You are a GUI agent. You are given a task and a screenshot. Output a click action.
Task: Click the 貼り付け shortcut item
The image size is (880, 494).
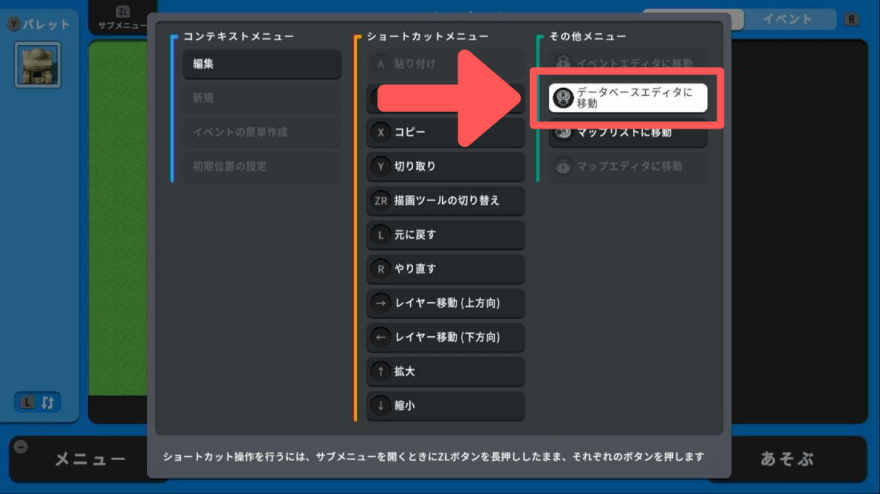tap(446, 64)
